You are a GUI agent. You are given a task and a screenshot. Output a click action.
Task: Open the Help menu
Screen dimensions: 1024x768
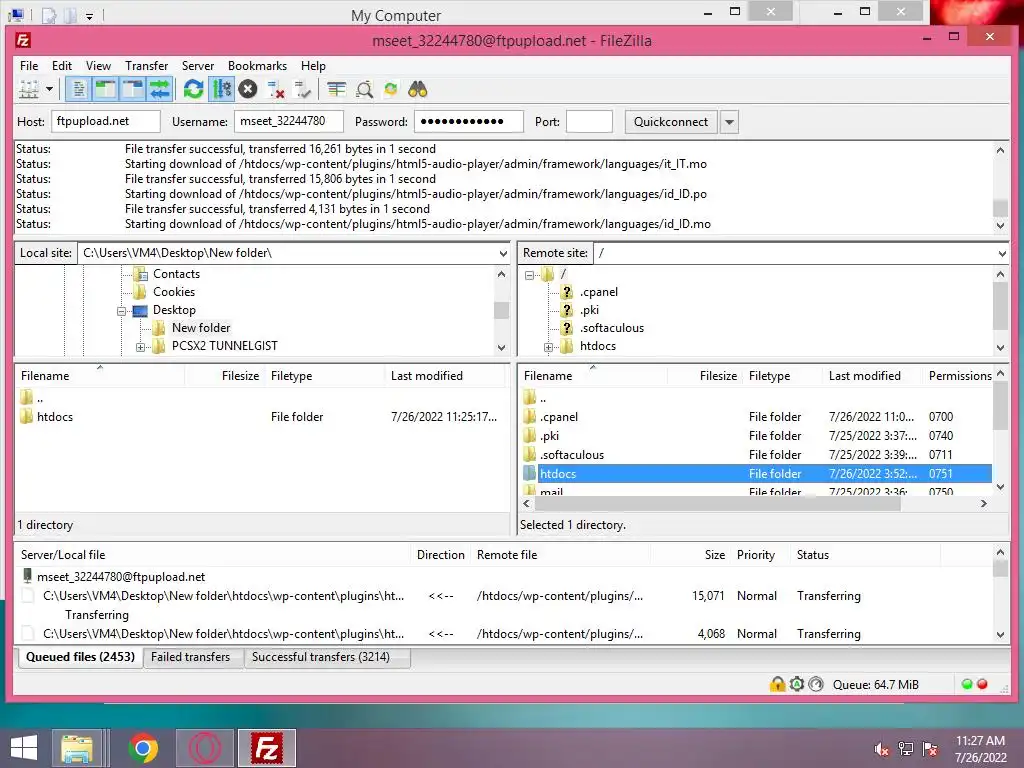pyautogui.click(x=313, y=65)
